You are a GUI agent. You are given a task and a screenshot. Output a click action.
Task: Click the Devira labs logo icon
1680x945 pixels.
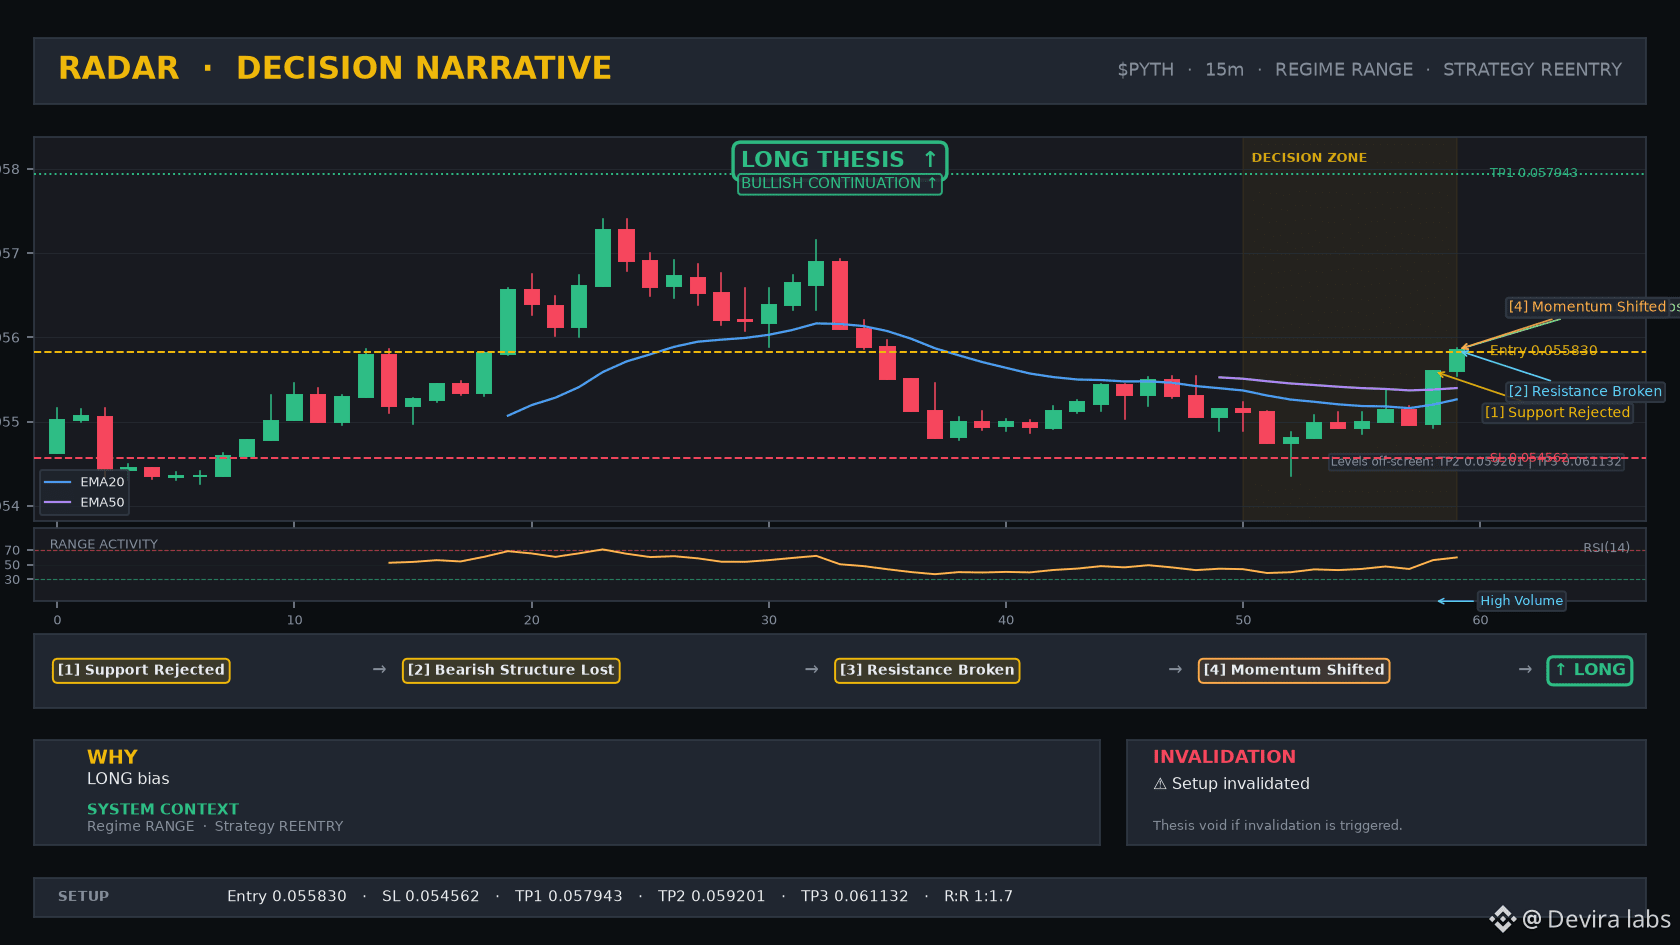pyautogui.click(x=1502, y=919)
